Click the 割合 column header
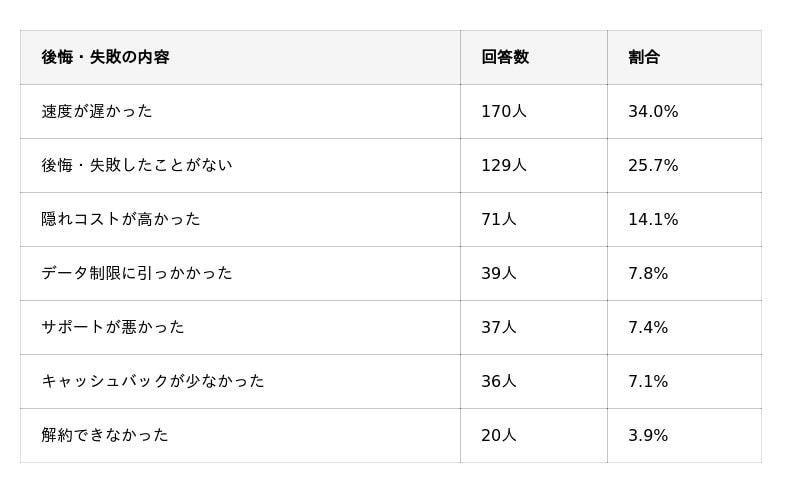 pyautogui.click(x=644, y=57)
